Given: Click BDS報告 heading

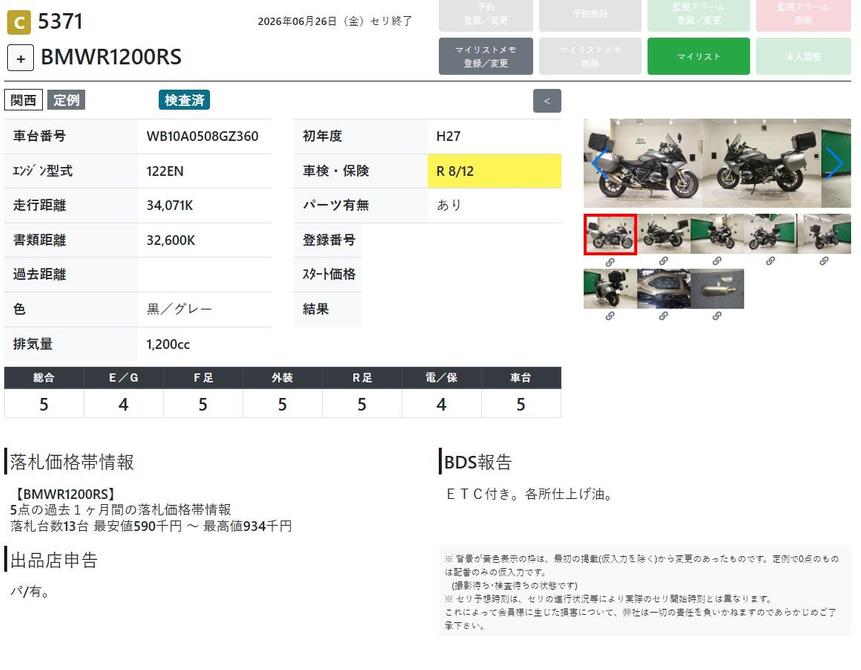Looking at the screenshot, I should (478, 462).
